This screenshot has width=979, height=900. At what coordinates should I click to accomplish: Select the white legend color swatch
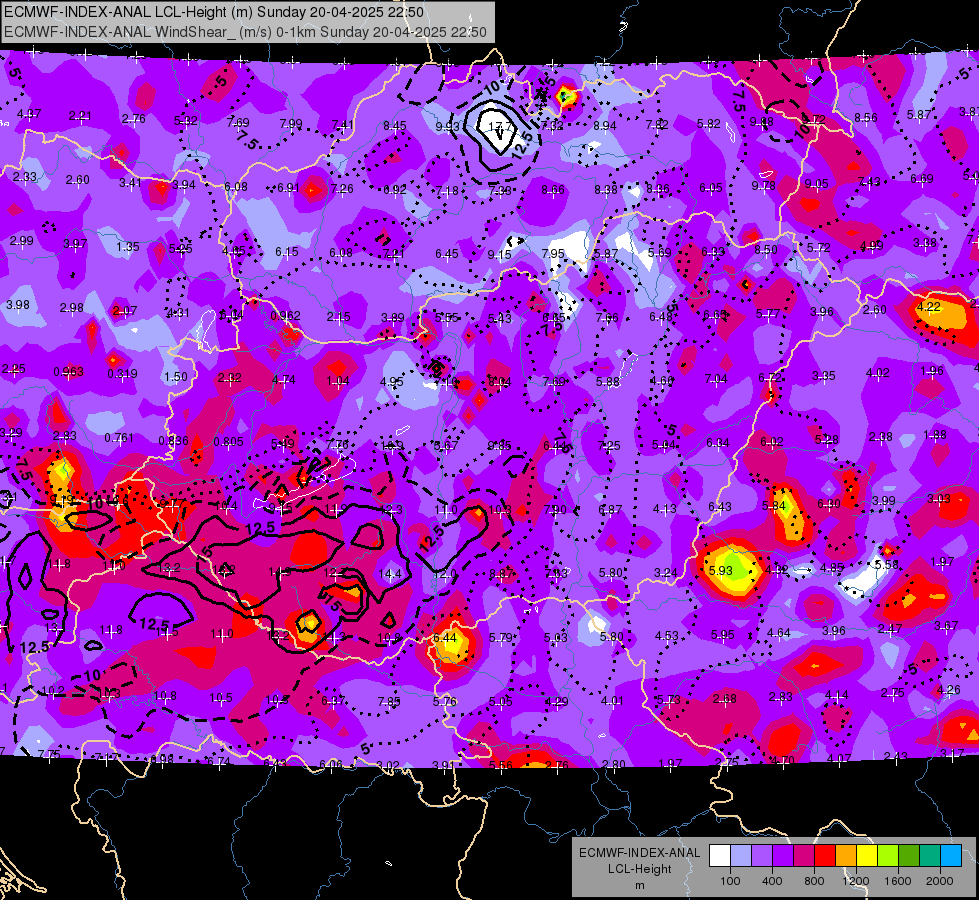click(720, 856)
